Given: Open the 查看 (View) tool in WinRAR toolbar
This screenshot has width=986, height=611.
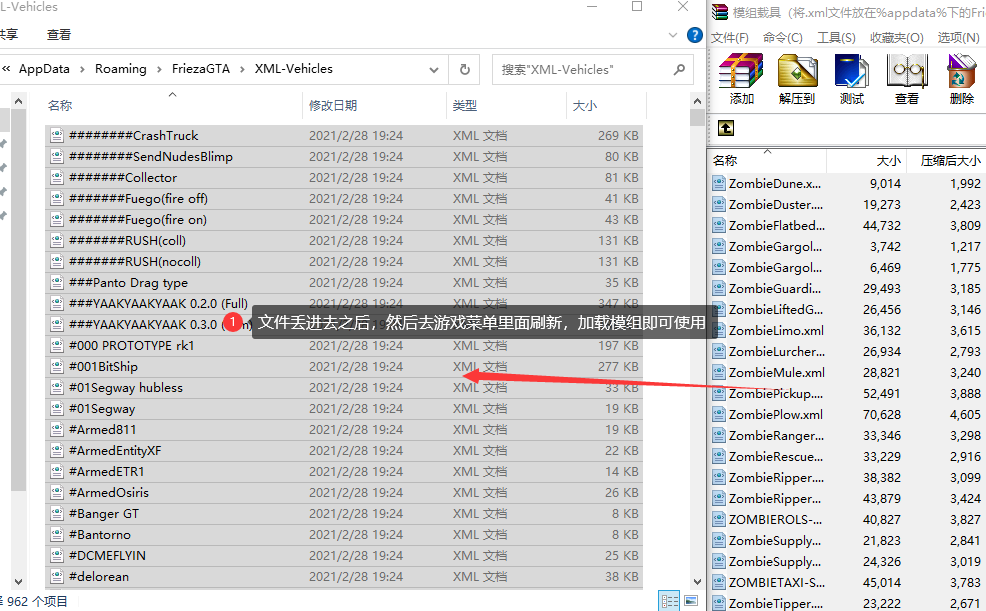Looking at the screenshot, I should [x=907, y=79].
